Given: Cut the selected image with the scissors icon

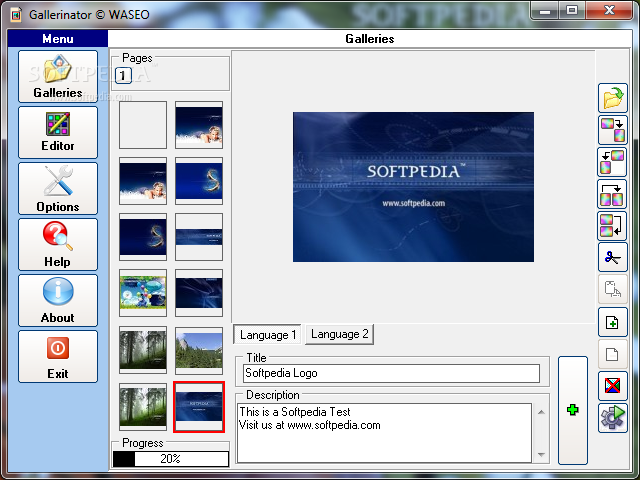Looking at the screenshot, I should [x=613, y=258].
